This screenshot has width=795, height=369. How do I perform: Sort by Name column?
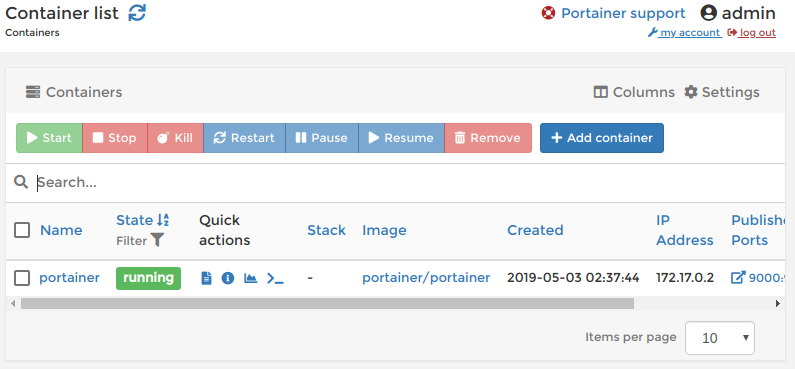point(61,230)
